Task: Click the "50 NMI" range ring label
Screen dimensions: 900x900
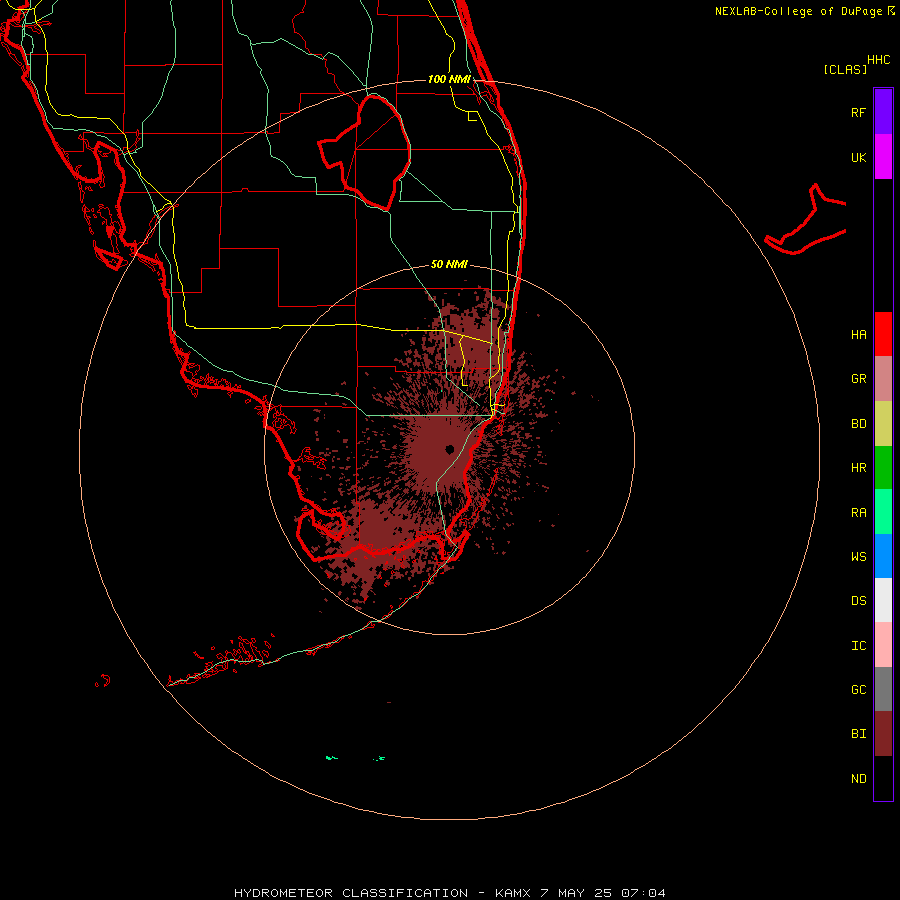Action: [449, 264]
